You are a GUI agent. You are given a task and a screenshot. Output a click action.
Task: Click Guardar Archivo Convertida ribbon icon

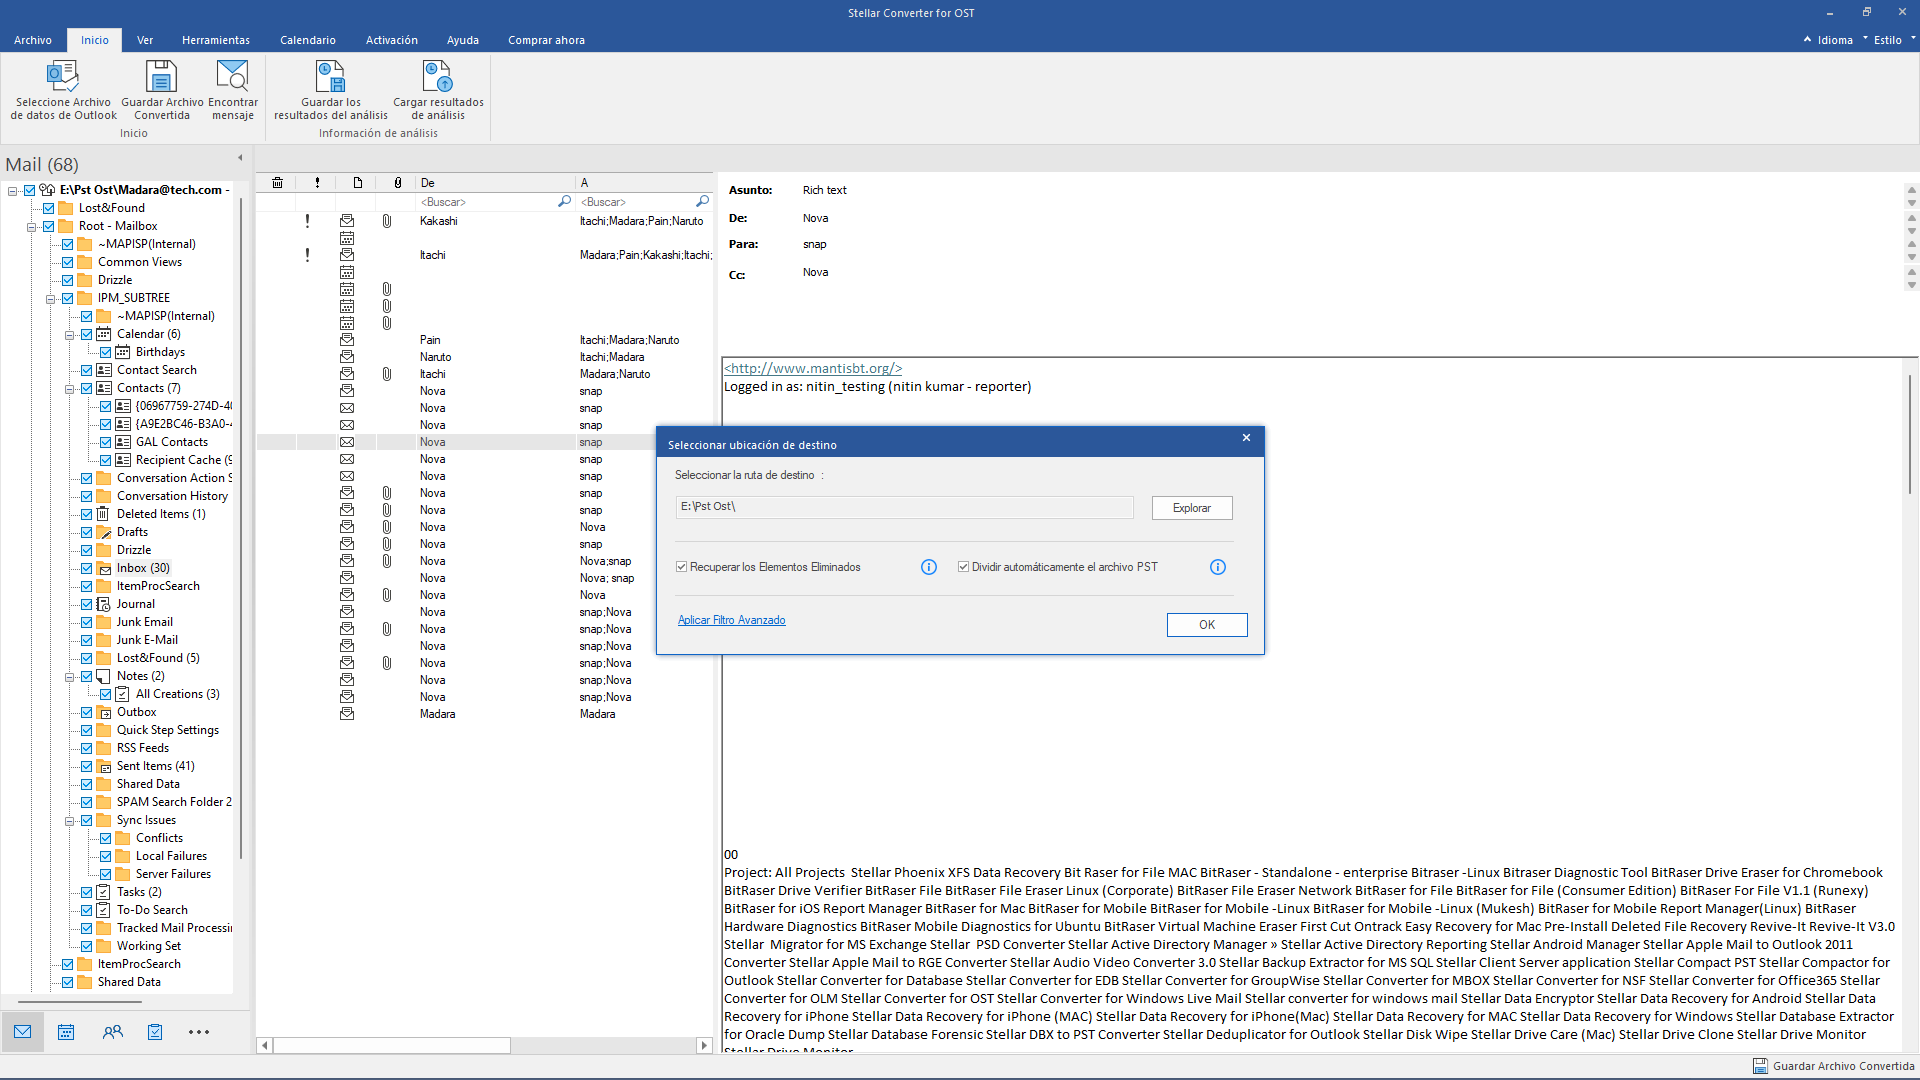tap(161, 77)
